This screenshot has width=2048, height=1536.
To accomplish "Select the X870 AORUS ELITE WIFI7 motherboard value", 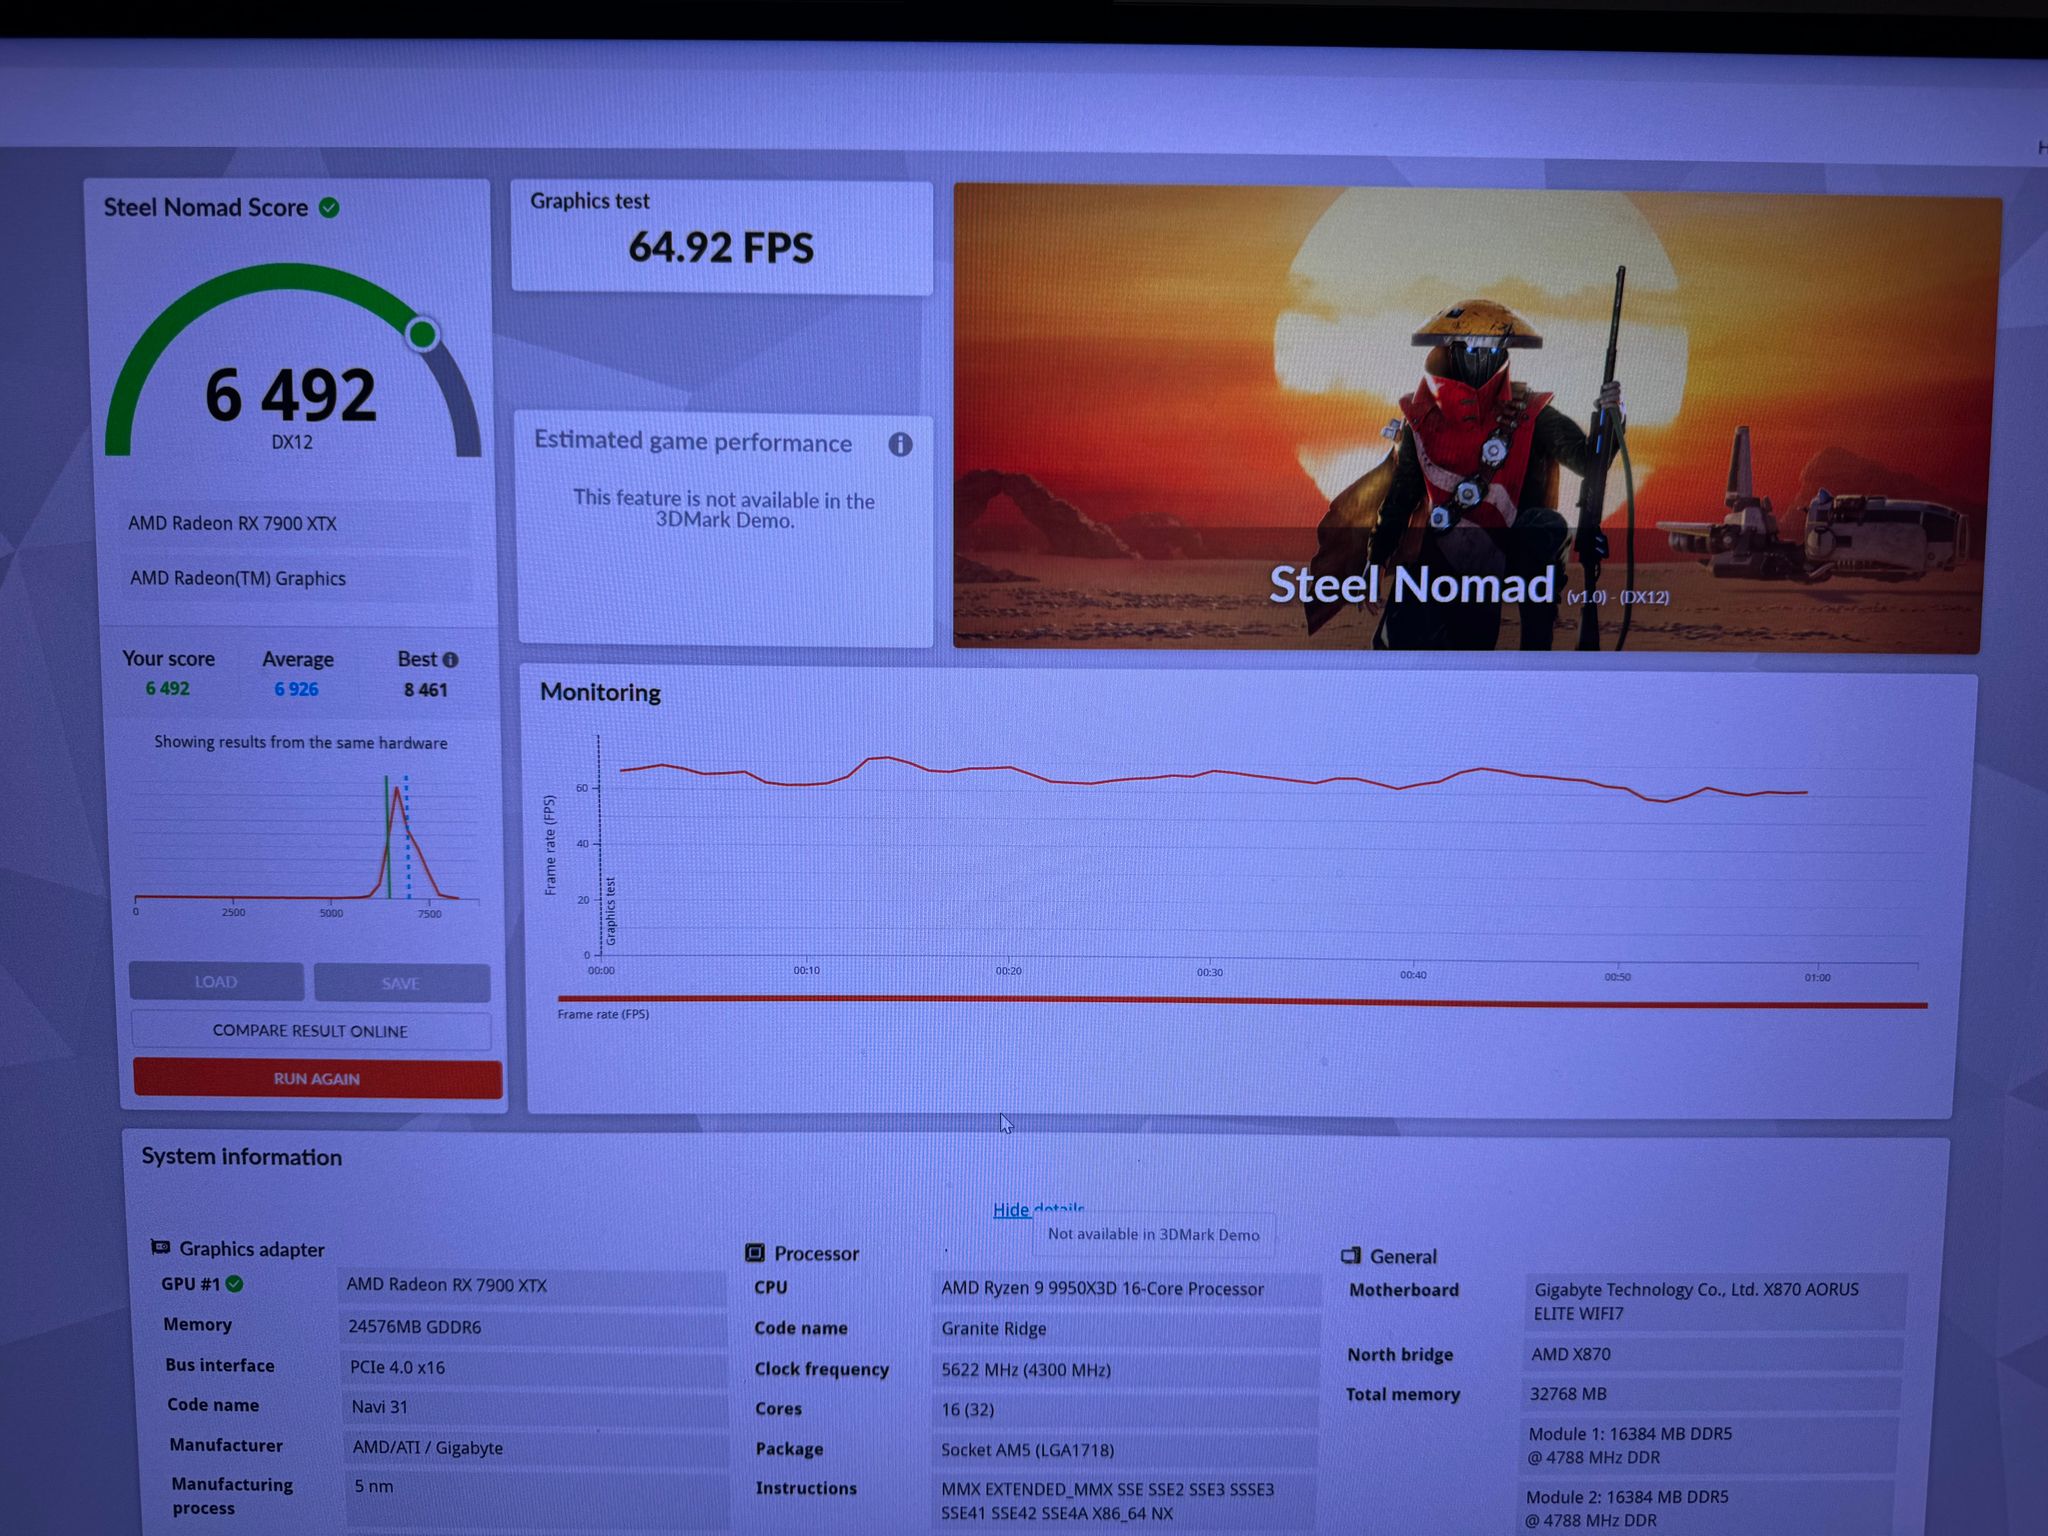I will (1696, 1301).
